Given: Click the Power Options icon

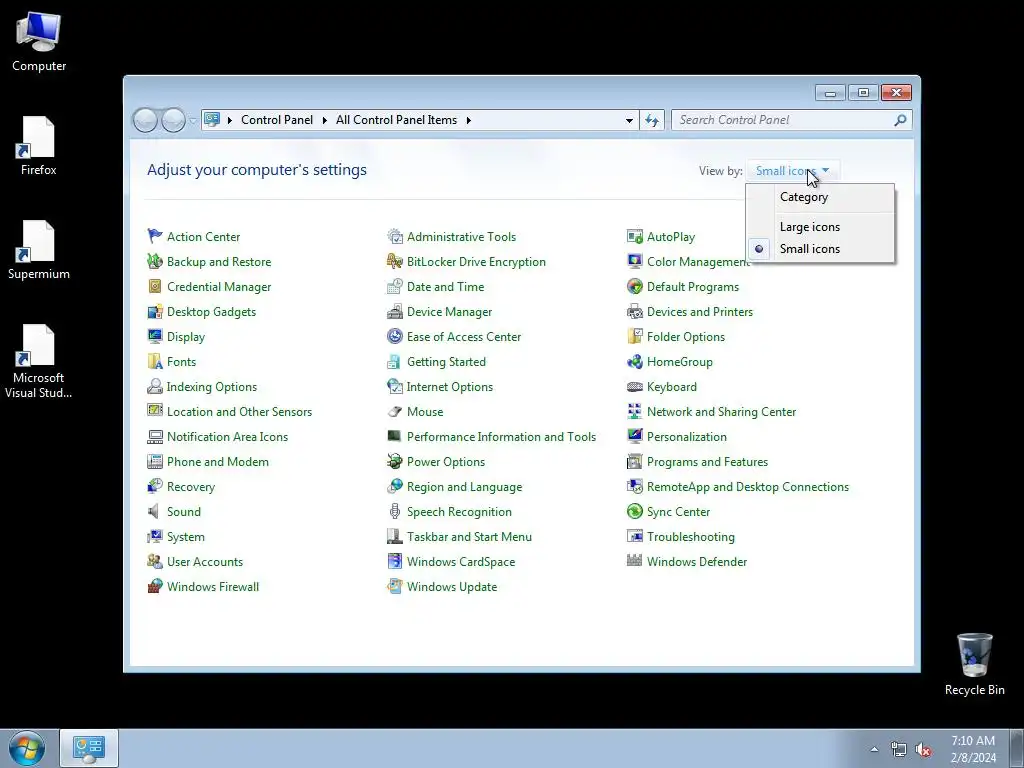Looking at the screenshot, I should coord(394,461).
